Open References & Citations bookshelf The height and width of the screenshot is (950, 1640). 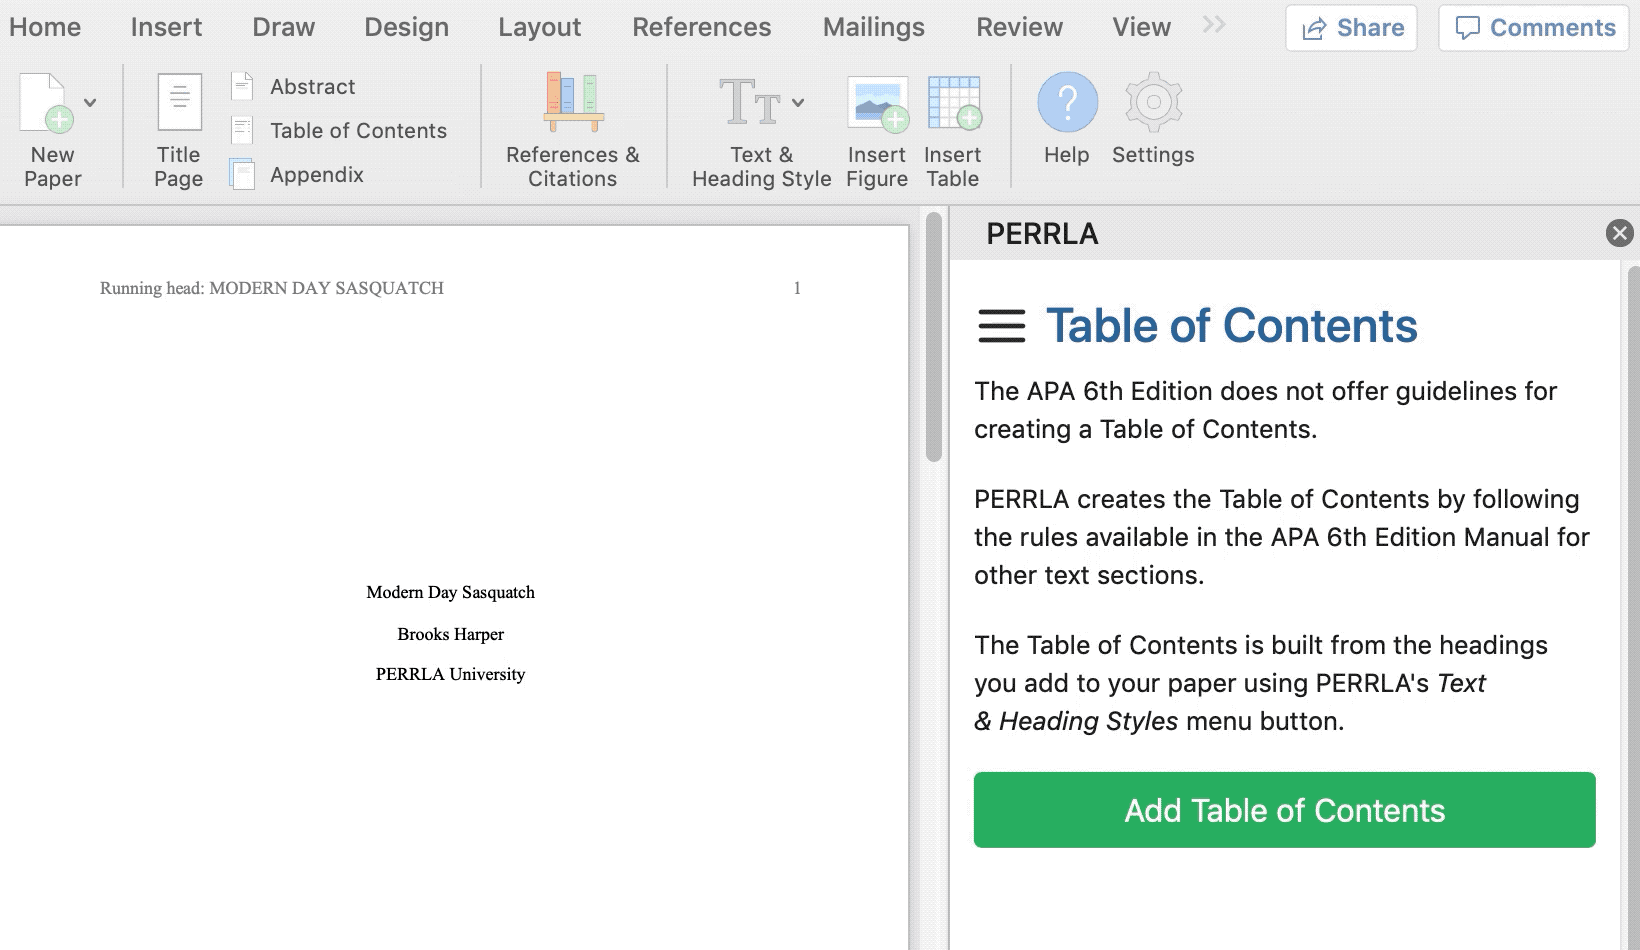click(x=573, y=104)
